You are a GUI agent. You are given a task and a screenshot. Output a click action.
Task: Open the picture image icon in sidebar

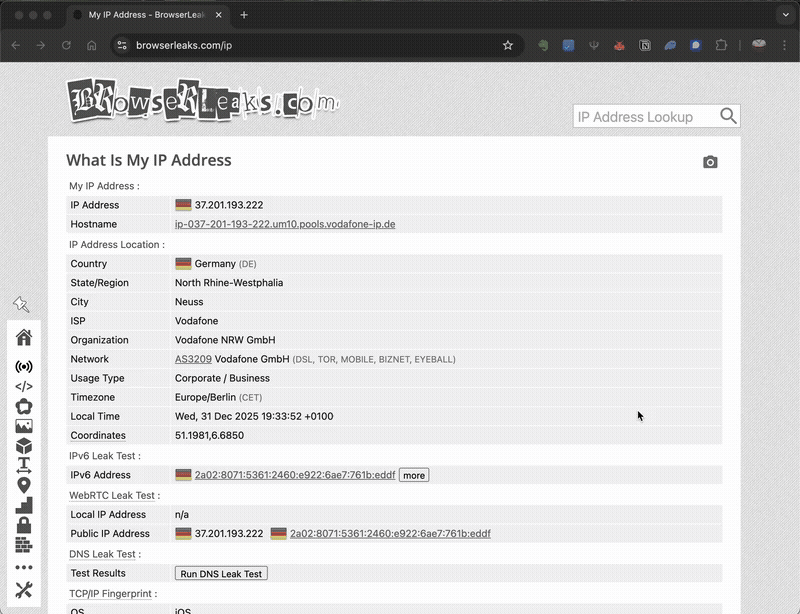pos(23,426)
